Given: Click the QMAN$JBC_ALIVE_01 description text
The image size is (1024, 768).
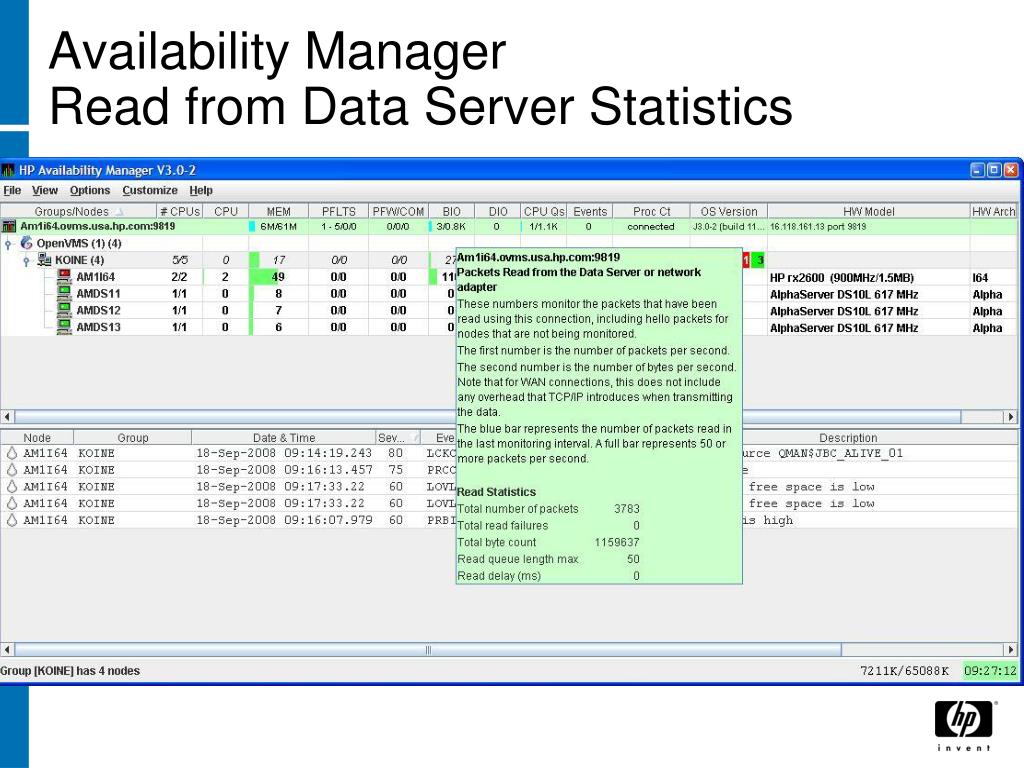Looking at the screenshot, I should point(840,453).
